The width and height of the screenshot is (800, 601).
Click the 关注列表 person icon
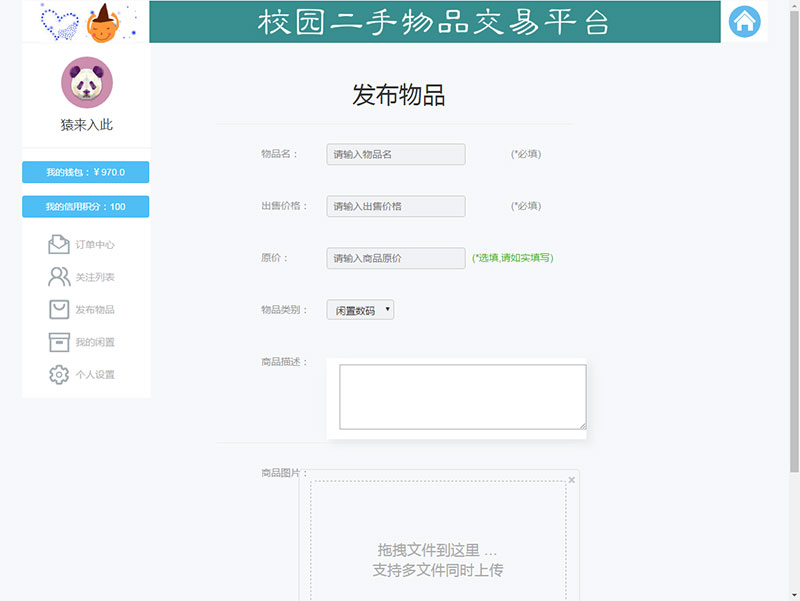click(61, 277)
